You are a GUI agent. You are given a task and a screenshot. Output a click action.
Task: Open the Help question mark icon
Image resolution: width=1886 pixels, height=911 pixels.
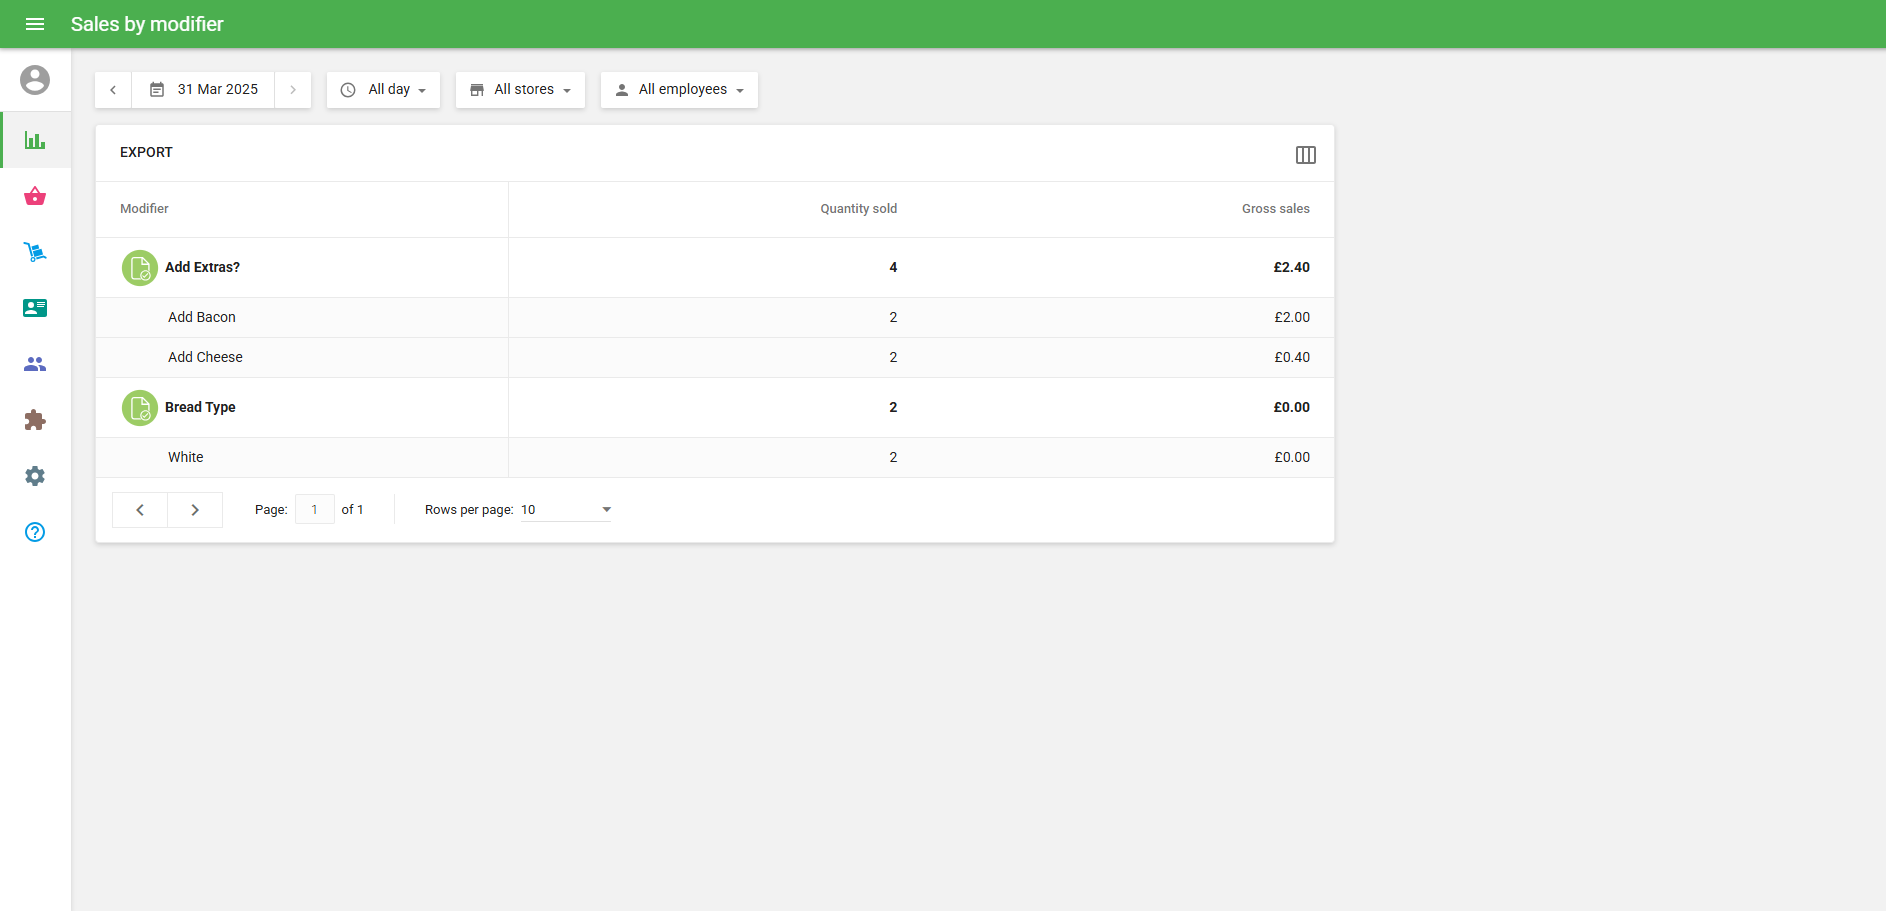(35, 532)
